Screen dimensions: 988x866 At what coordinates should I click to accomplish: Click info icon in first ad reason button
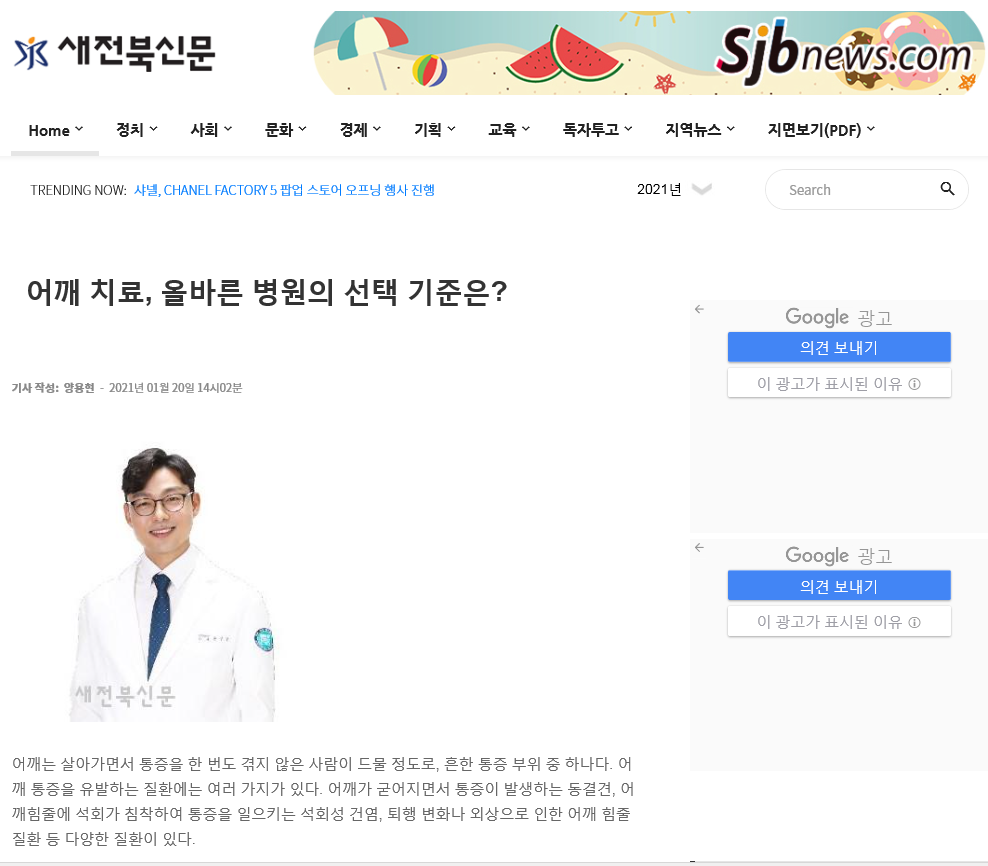pyautogui.click(x=914, y=384)
